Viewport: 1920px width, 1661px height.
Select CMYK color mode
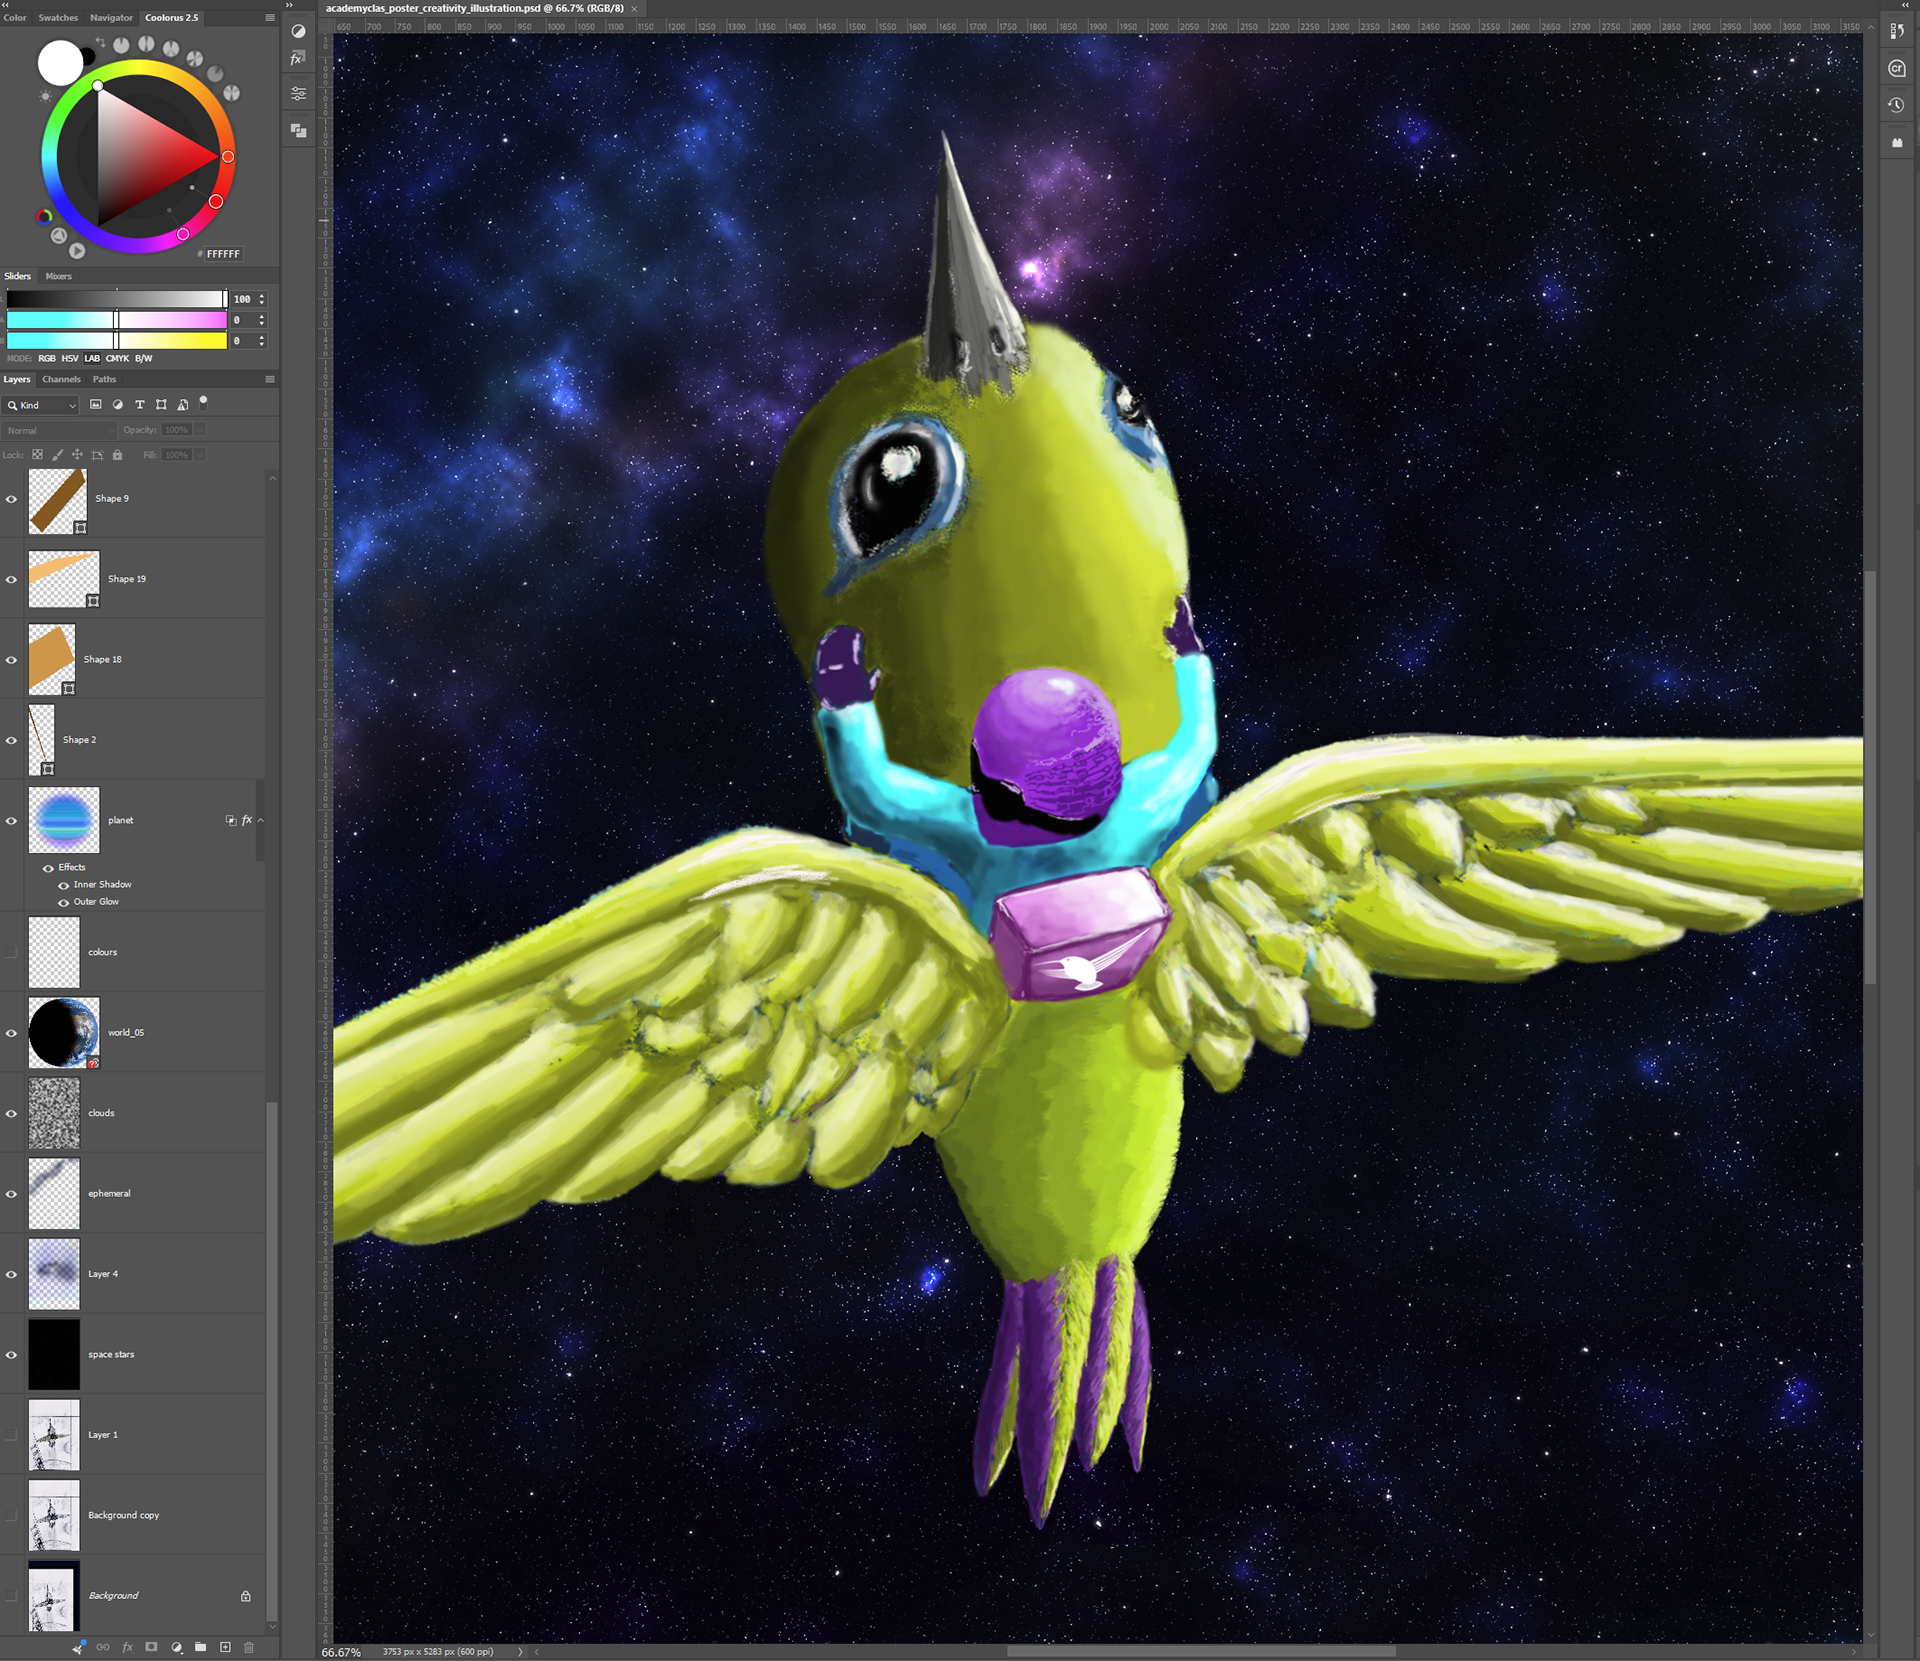118,358
